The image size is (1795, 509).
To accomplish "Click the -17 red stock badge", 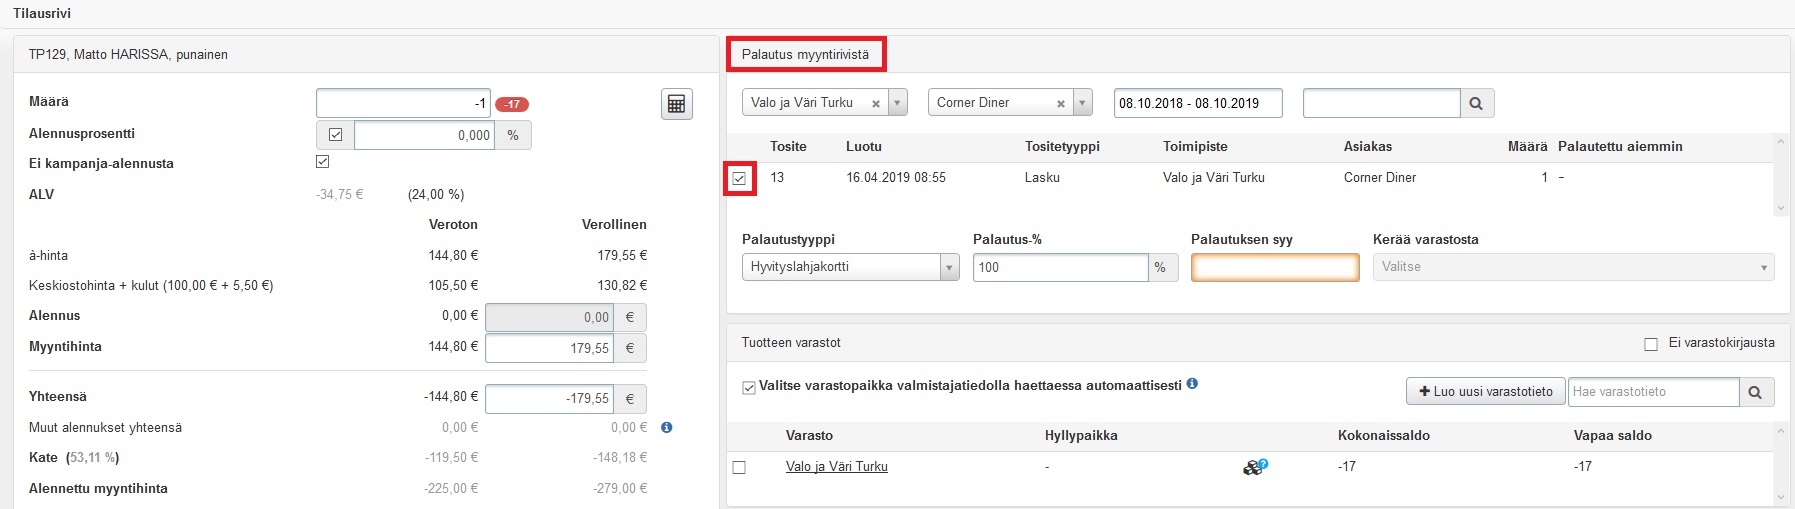I will (x=512, y=104).
